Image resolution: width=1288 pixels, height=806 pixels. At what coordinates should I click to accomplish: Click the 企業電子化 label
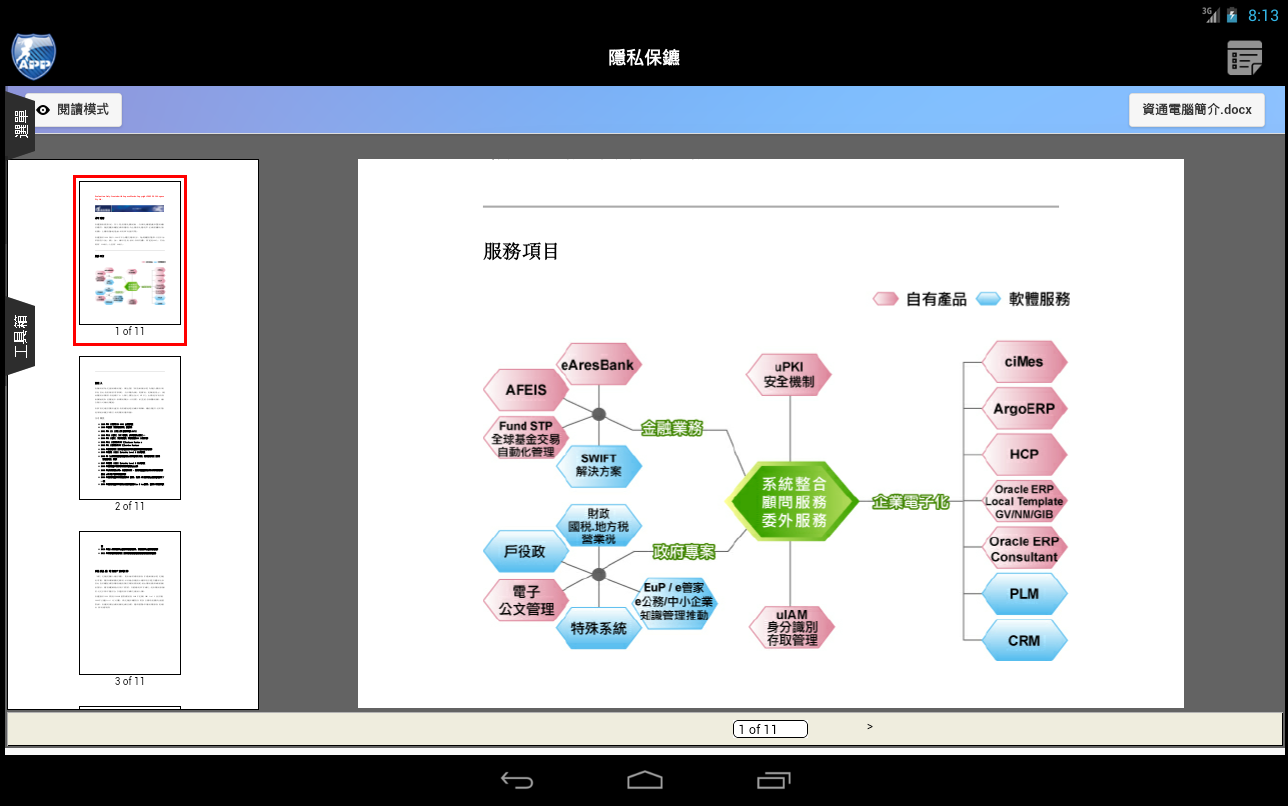pos(910,502)
